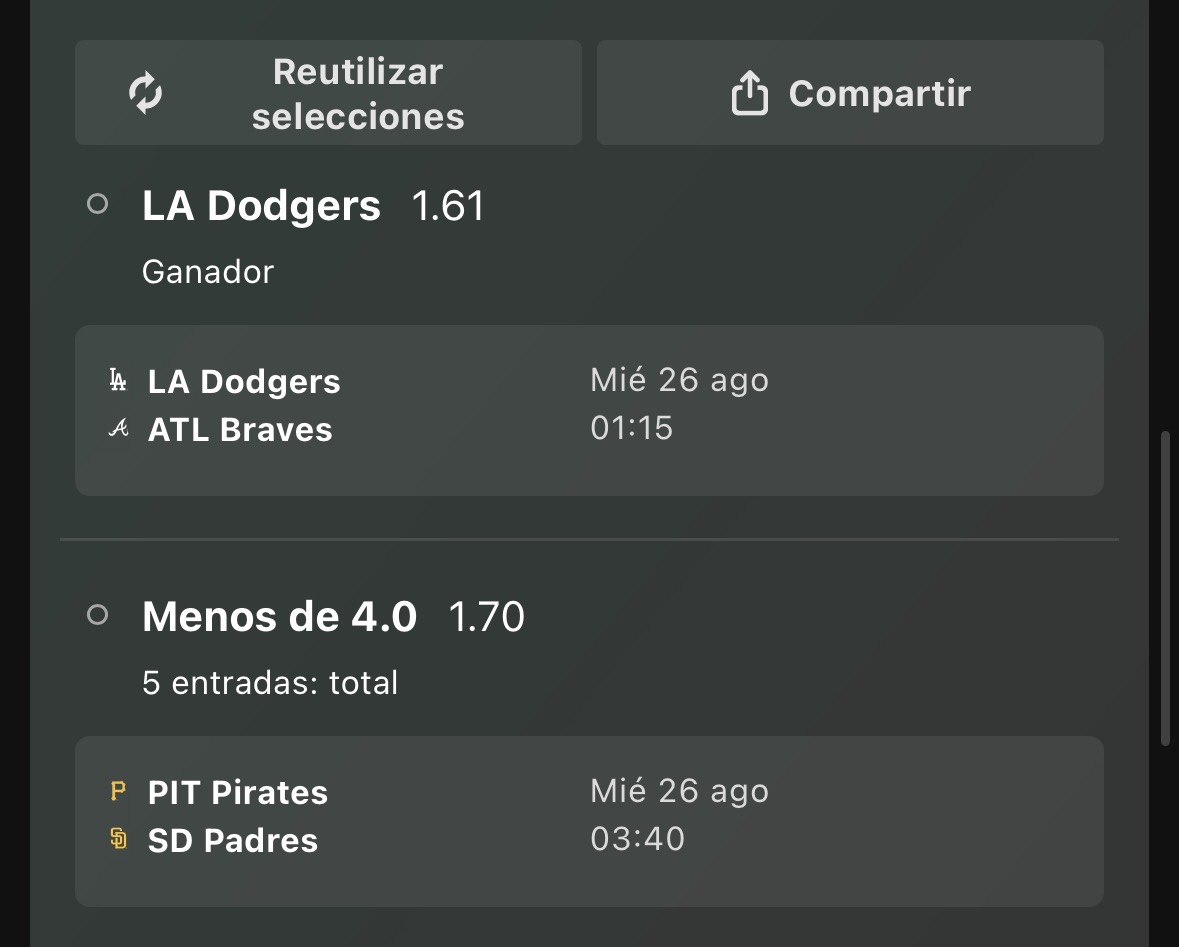Select the circle beside LA Dodgers 1.61

[x=98, y=204]
